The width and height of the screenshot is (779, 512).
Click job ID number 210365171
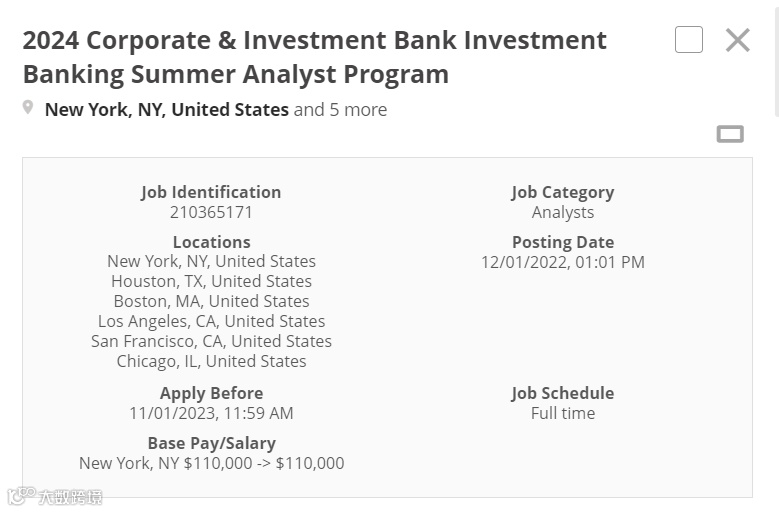(x=211, y=212)
